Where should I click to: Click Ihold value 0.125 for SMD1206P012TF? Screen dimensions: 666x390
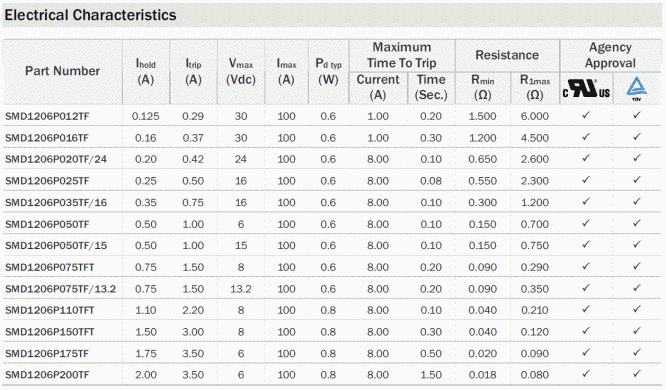[x=146, y=116]
